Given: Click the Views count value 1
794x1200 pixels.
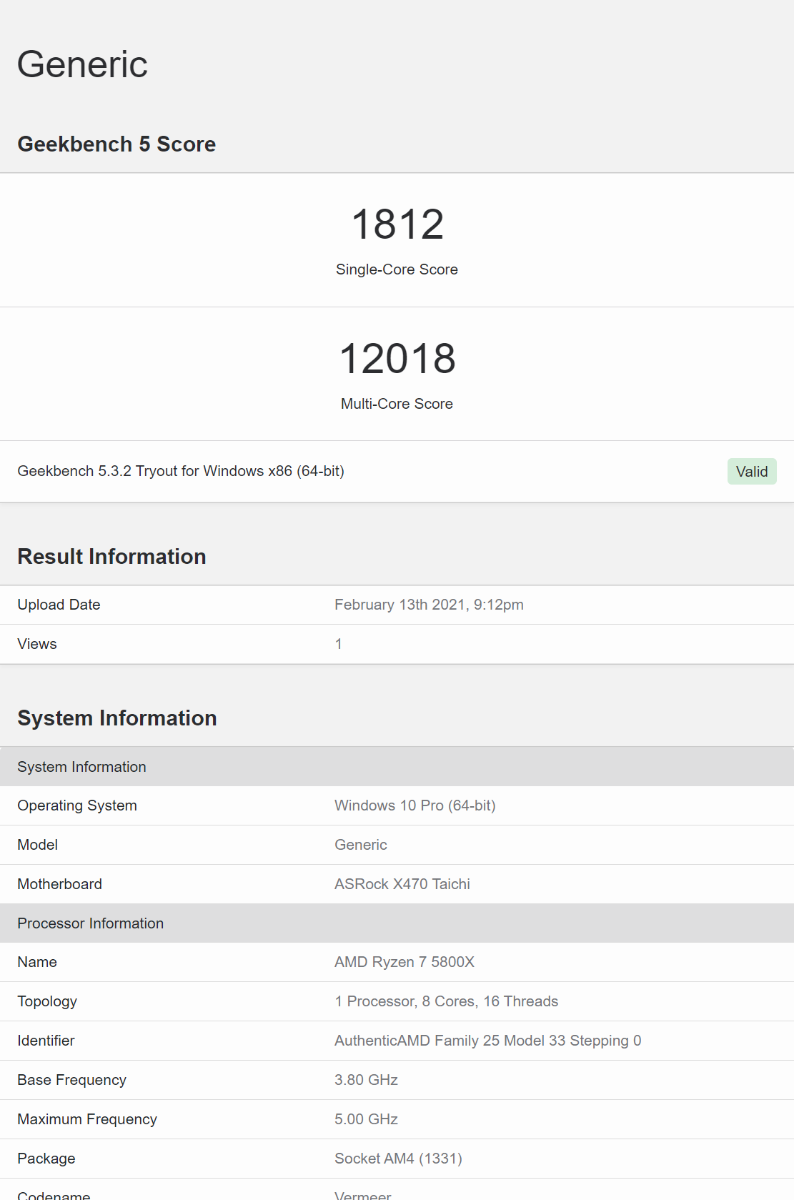Looking at the screenshot, I should (338, 644).
